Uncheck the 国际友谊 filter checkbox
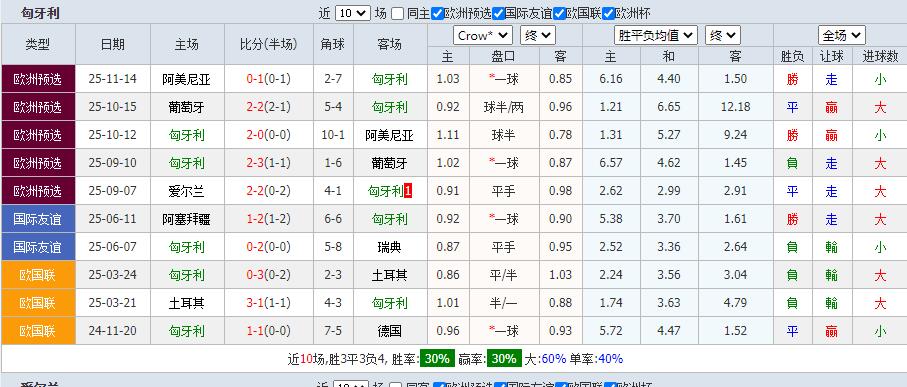 click(x=498, y=13)
